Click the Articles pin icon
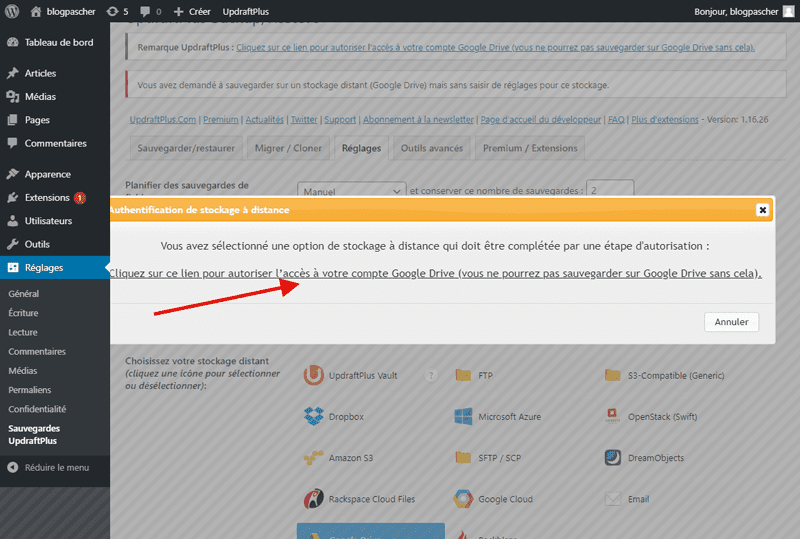This screenshot has height=539, width=800. pos(13,73)
